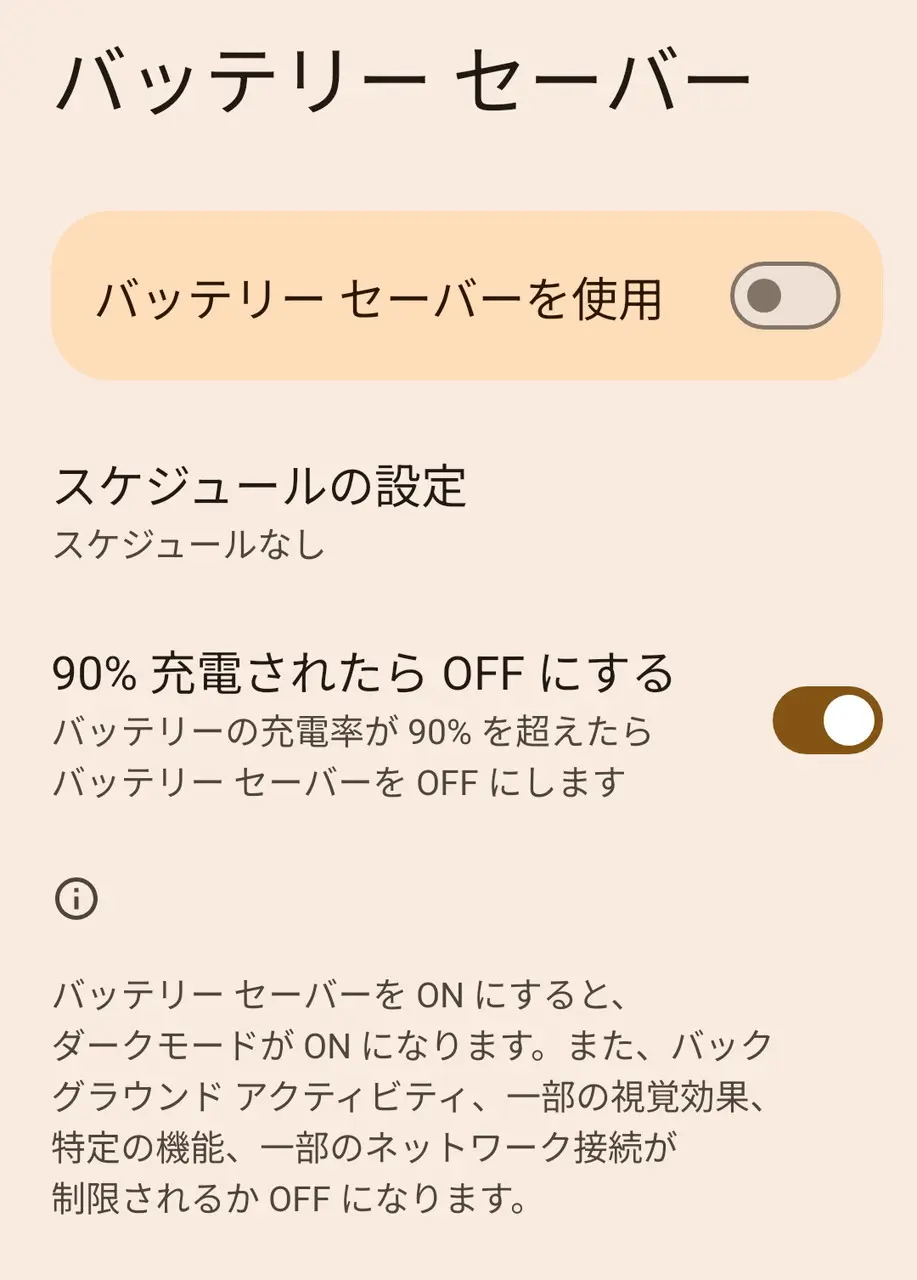The width and height of the screenshot is (917, 1280).
Task: Click the ダークモードが ON になります text
Action: [300, 1047]
